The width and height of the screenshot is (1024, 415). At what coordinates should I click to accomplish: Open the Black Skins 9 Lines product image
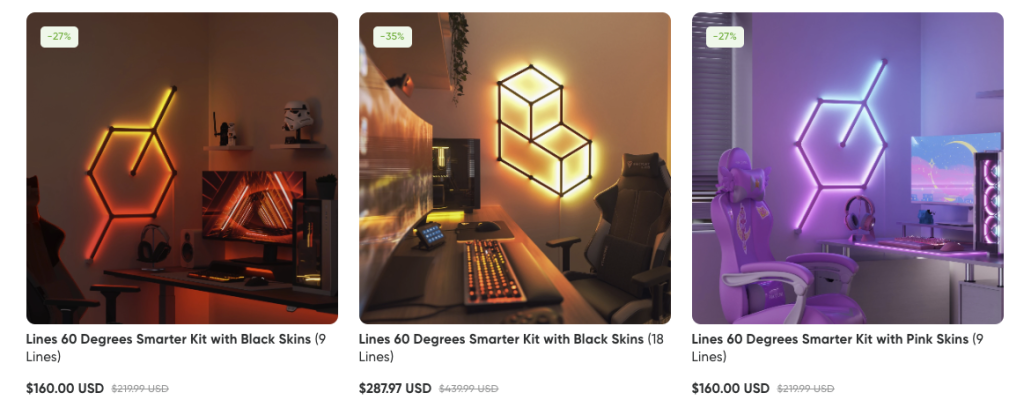coord(181,168)
